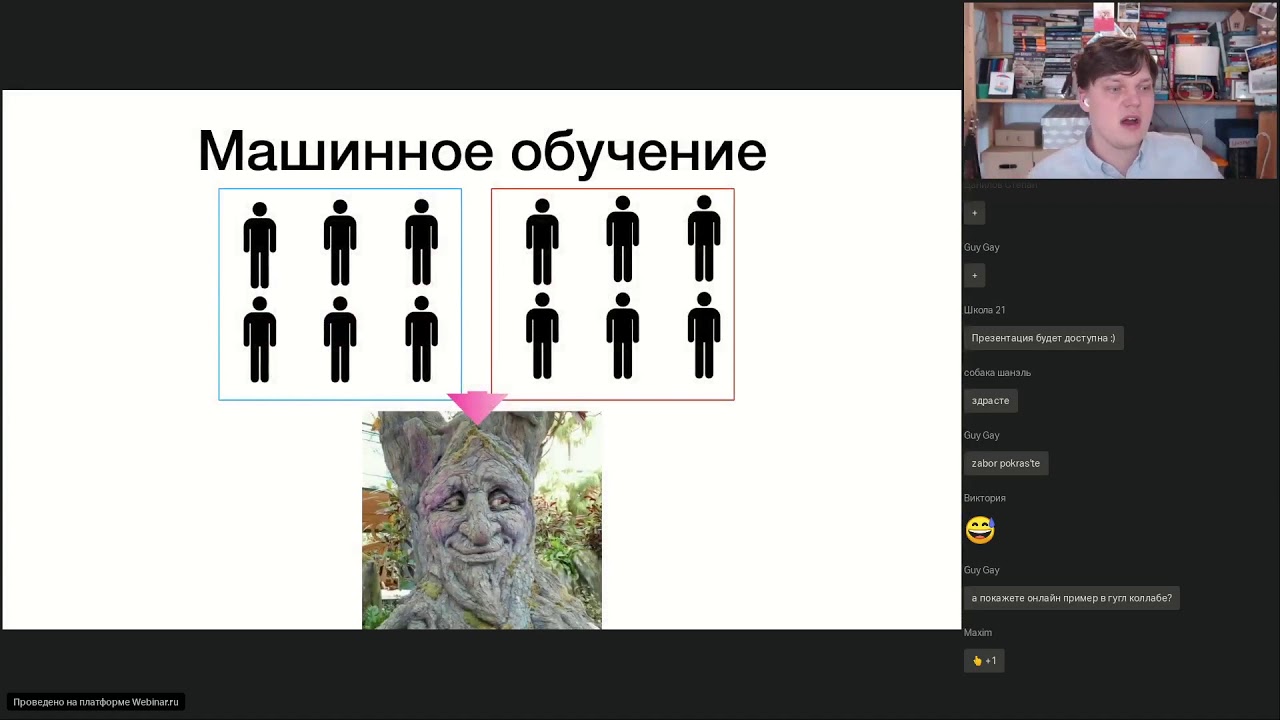The width and height of the screenshot is (1280, 720).
Task: Click the pink downward arrow on the slide
Action: 478,407
